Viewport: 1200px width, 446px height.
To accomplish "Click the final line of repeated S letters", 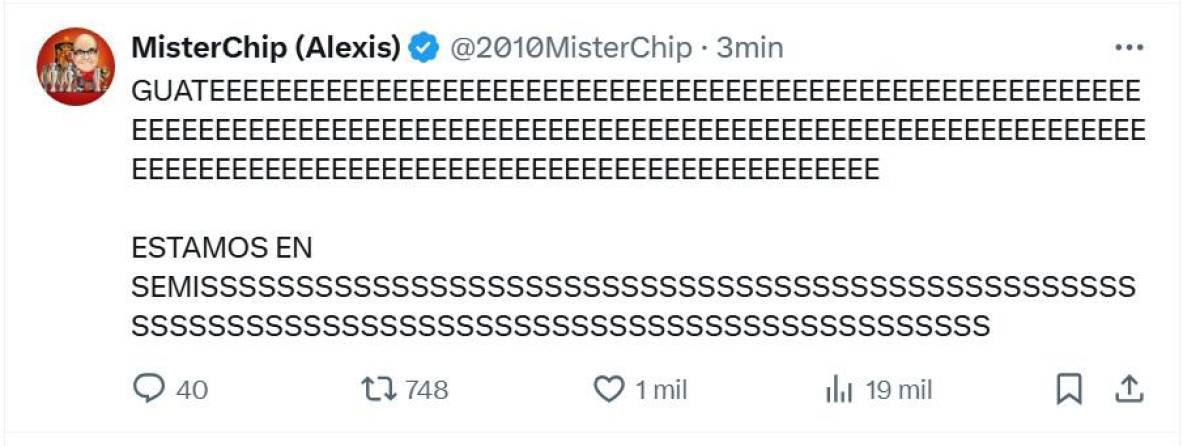I will [x=560, y=326].
